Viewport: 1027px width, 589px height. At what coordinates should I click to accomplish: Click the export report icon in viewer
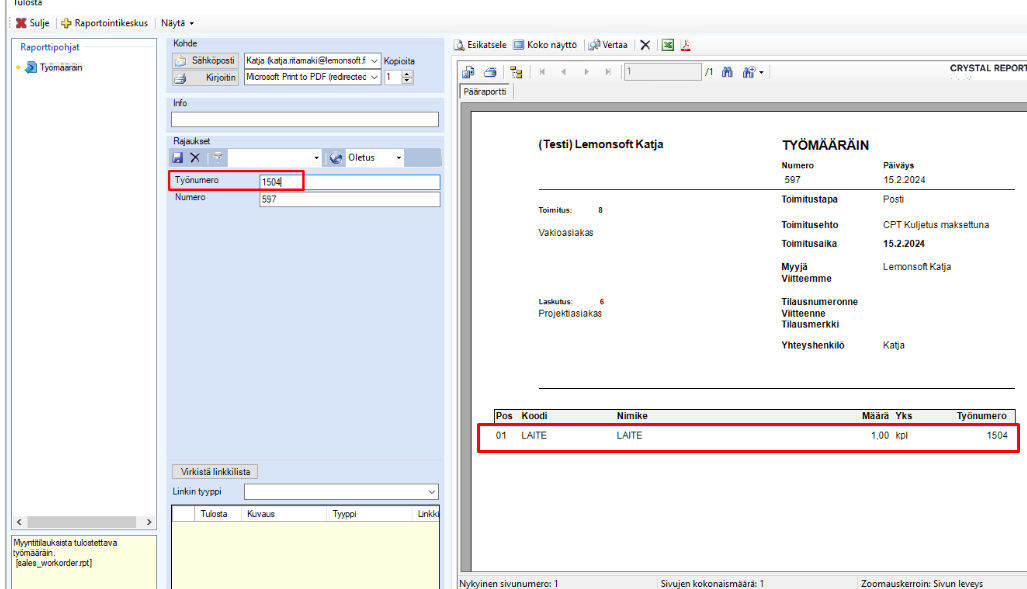pyautogui.click(x=468, y=72)
